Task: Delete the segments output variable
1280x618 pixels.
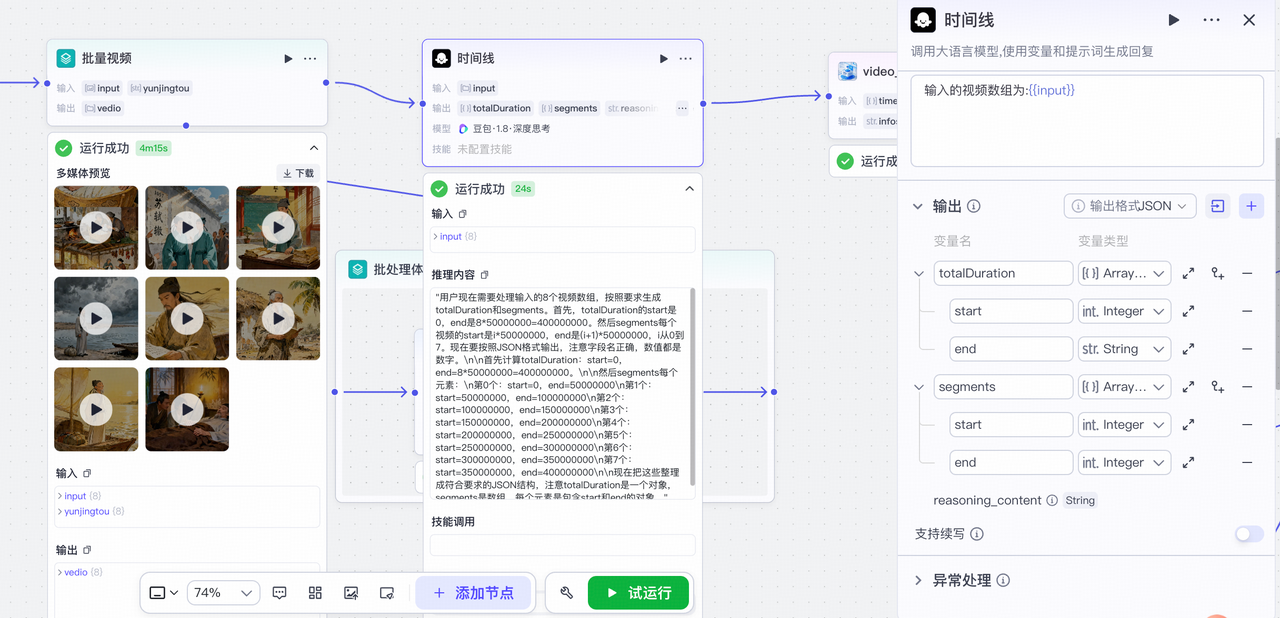Action: (x=1247, y=387)
